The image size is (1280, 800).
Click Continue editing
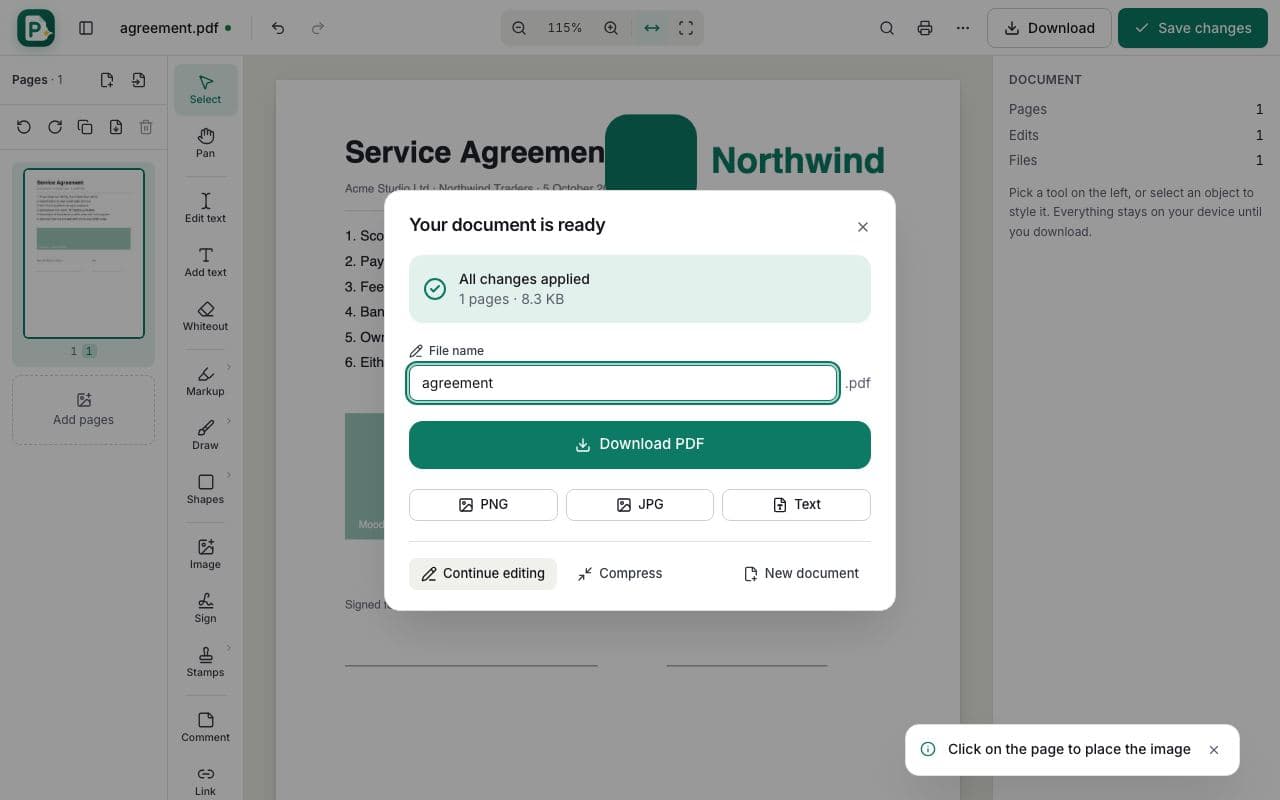pyautogui.click(x=483, y=573)
